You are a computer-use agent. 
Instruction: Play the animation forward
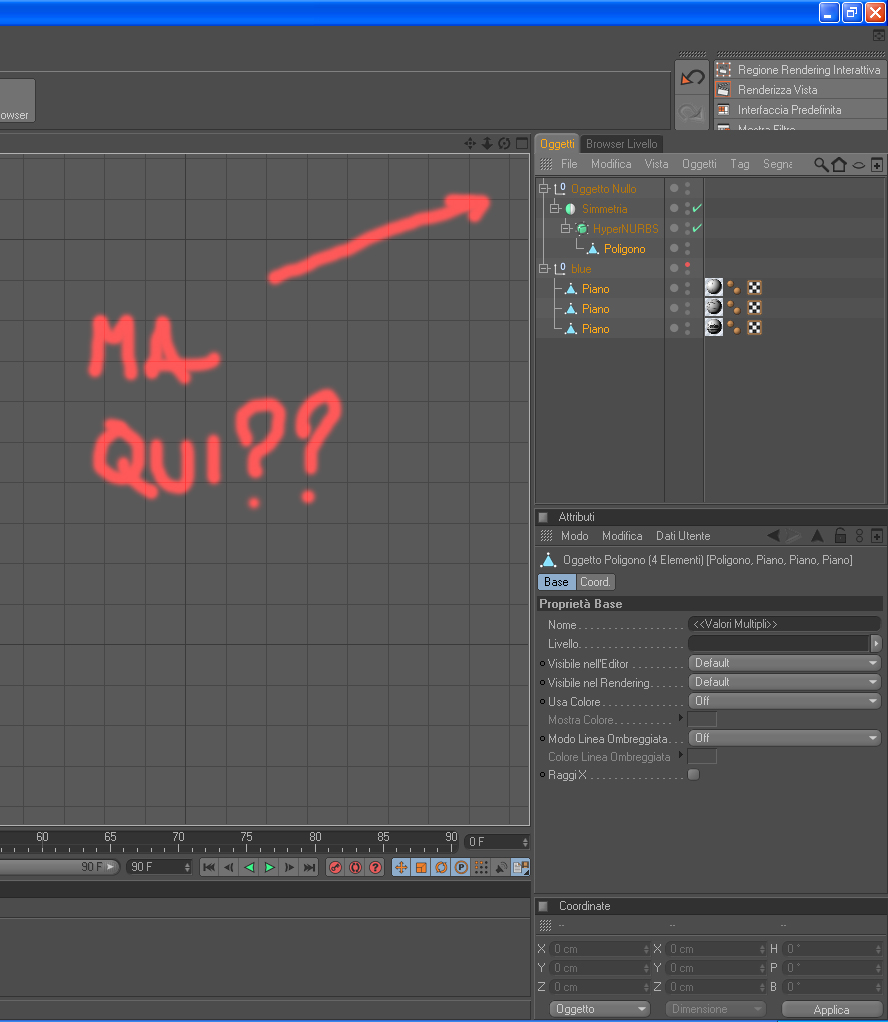tap(269, 867)
